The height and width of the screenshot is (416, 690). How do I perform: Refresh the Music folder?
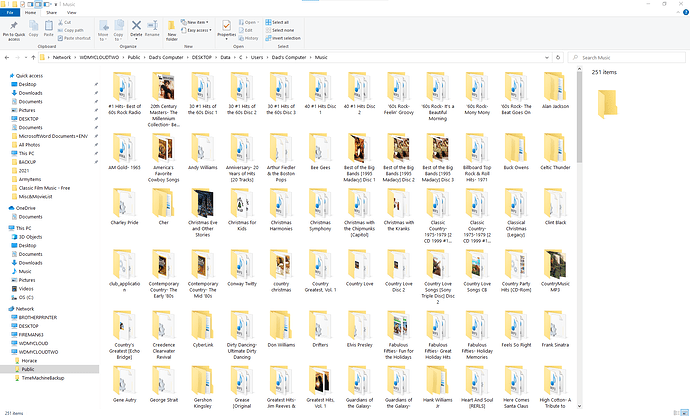[x=558, y=58]
